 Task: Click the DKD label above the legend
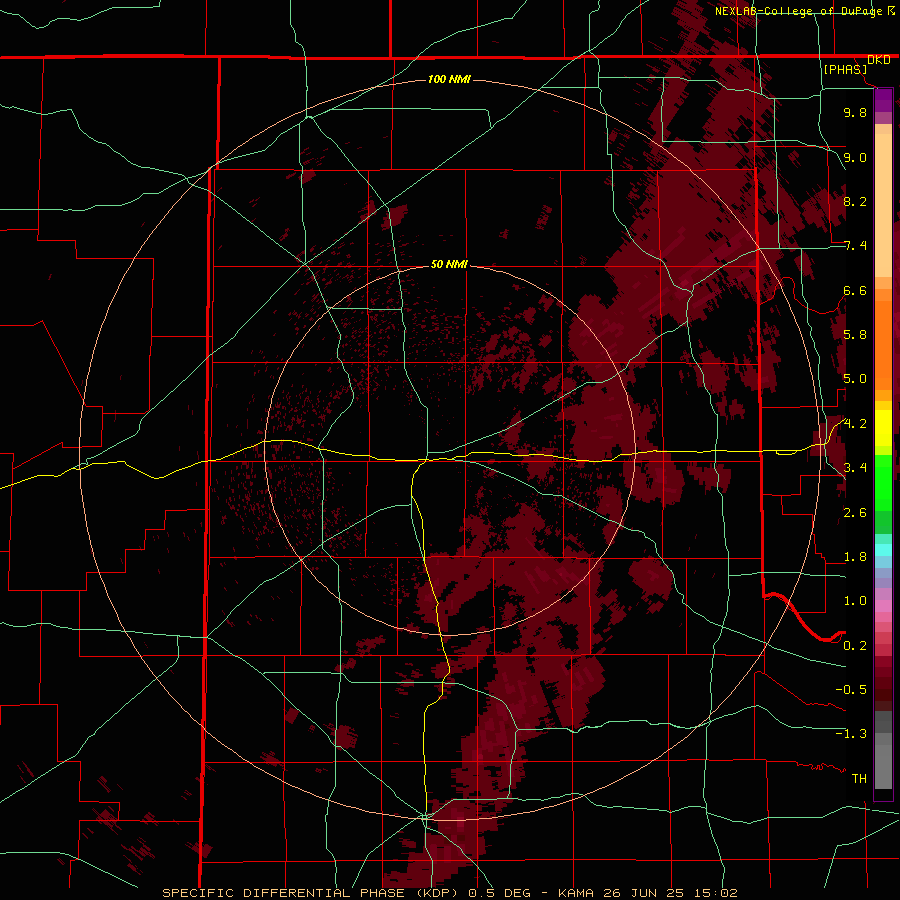click(879, 60)
